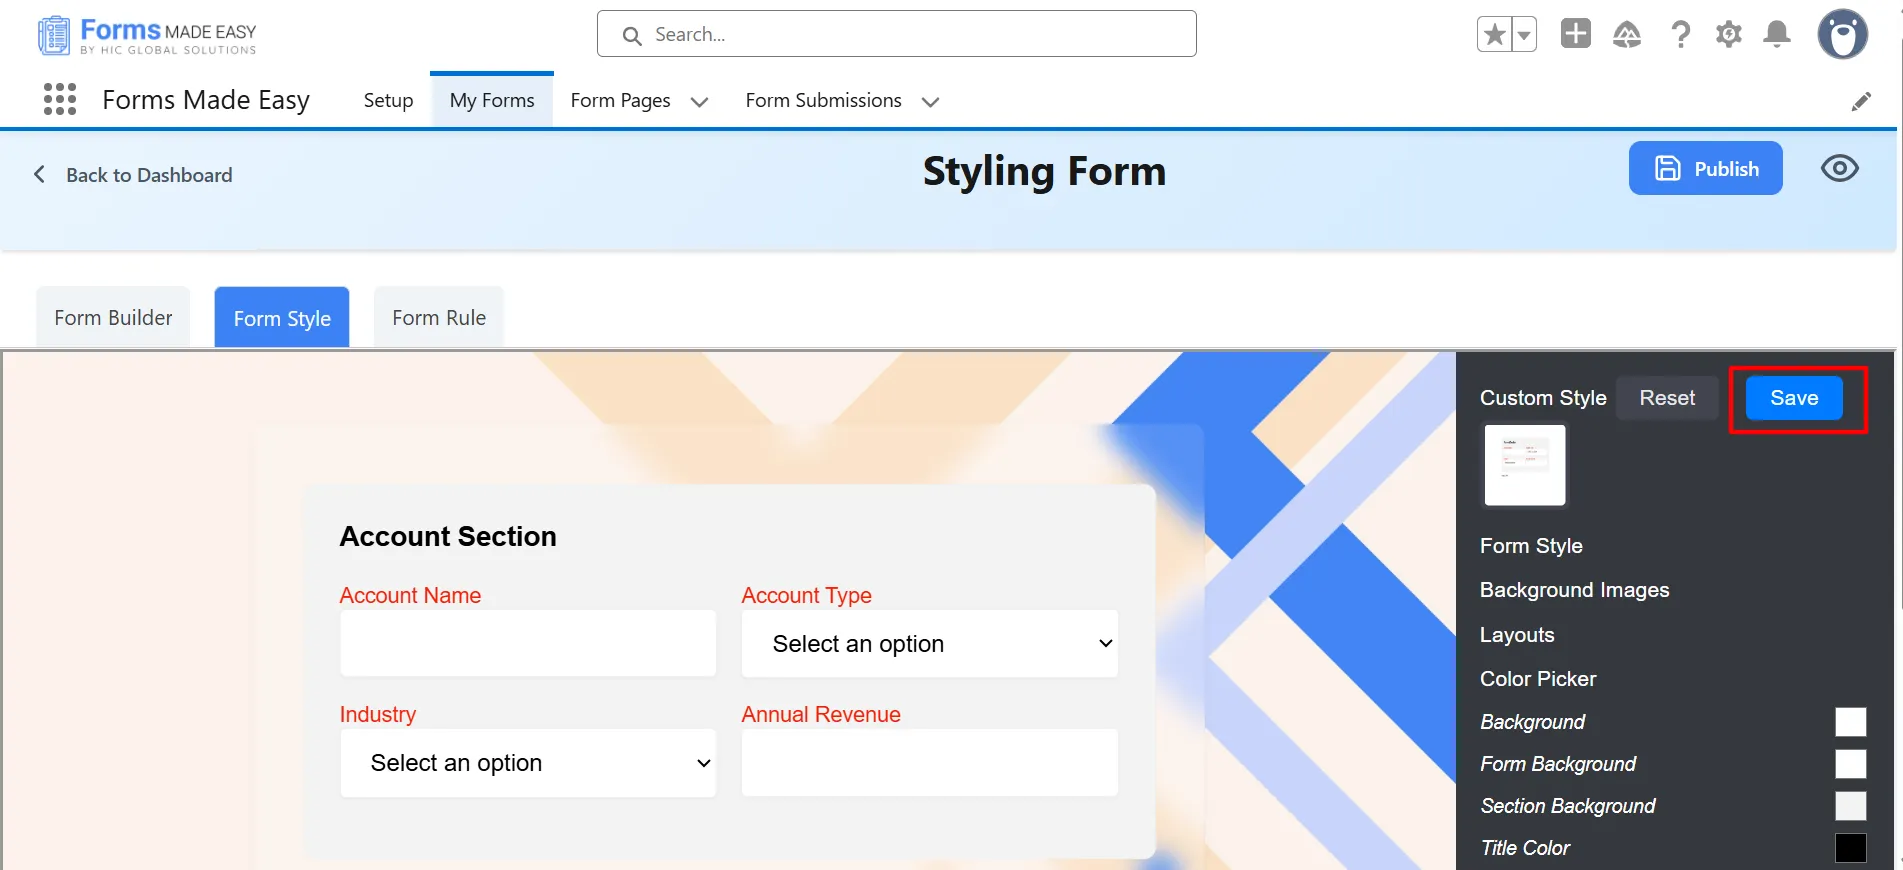Open the user profile avatar
The image size is (1903, 870).
(1842, 35)
